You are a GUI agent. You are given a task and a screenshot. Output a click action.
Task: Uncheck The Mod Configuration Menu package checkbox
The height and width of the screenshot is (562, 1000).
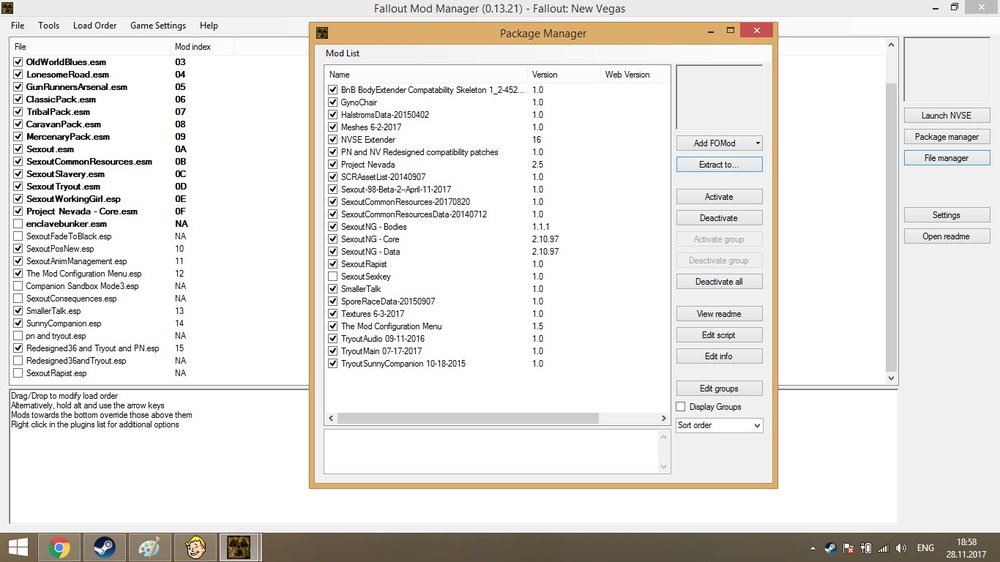(x=333, y=326)
